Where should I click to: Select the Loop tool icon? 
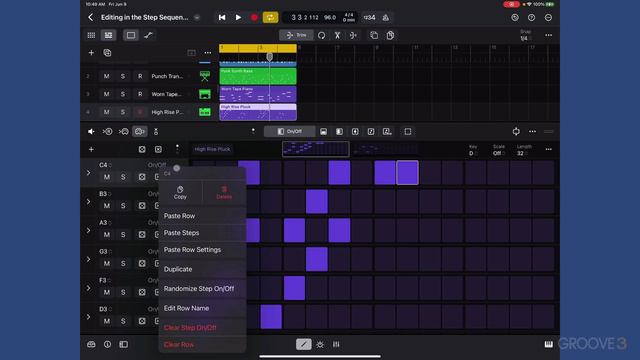pyautogui.click(x=322, y=36)
